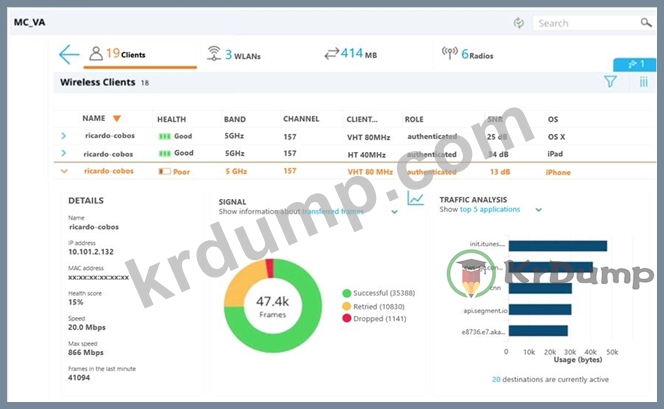The height and width of the screenshot is (409, 664).
Task: Click the yellow Retried legend dot
Action: 346,306
